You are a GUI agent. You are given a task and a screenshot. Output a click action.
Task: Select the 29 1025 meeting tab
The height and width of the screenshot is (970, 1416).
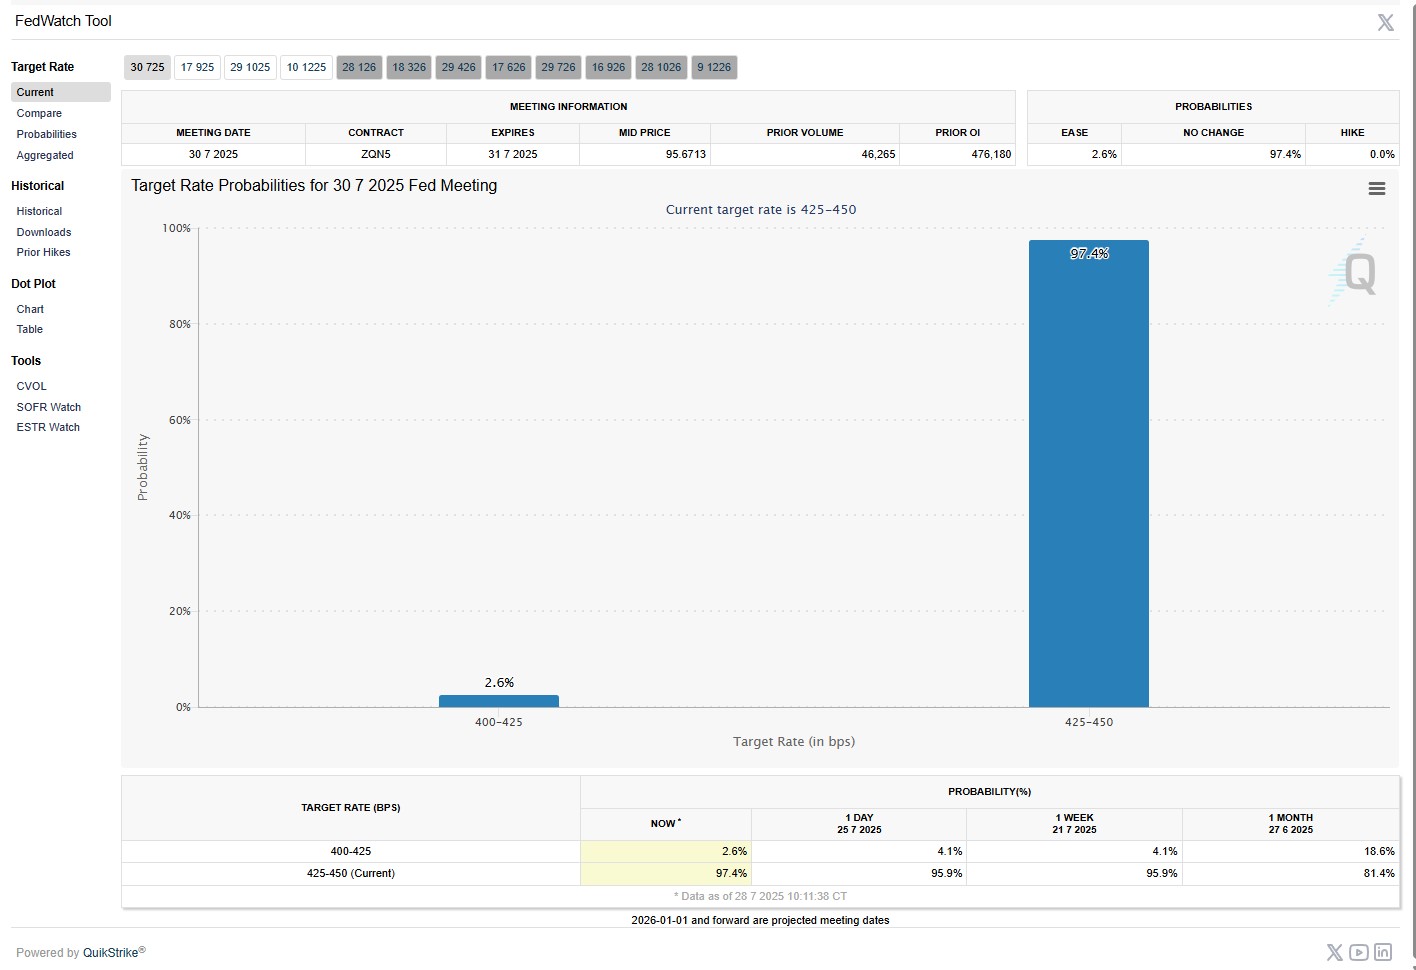pos(250,67)
